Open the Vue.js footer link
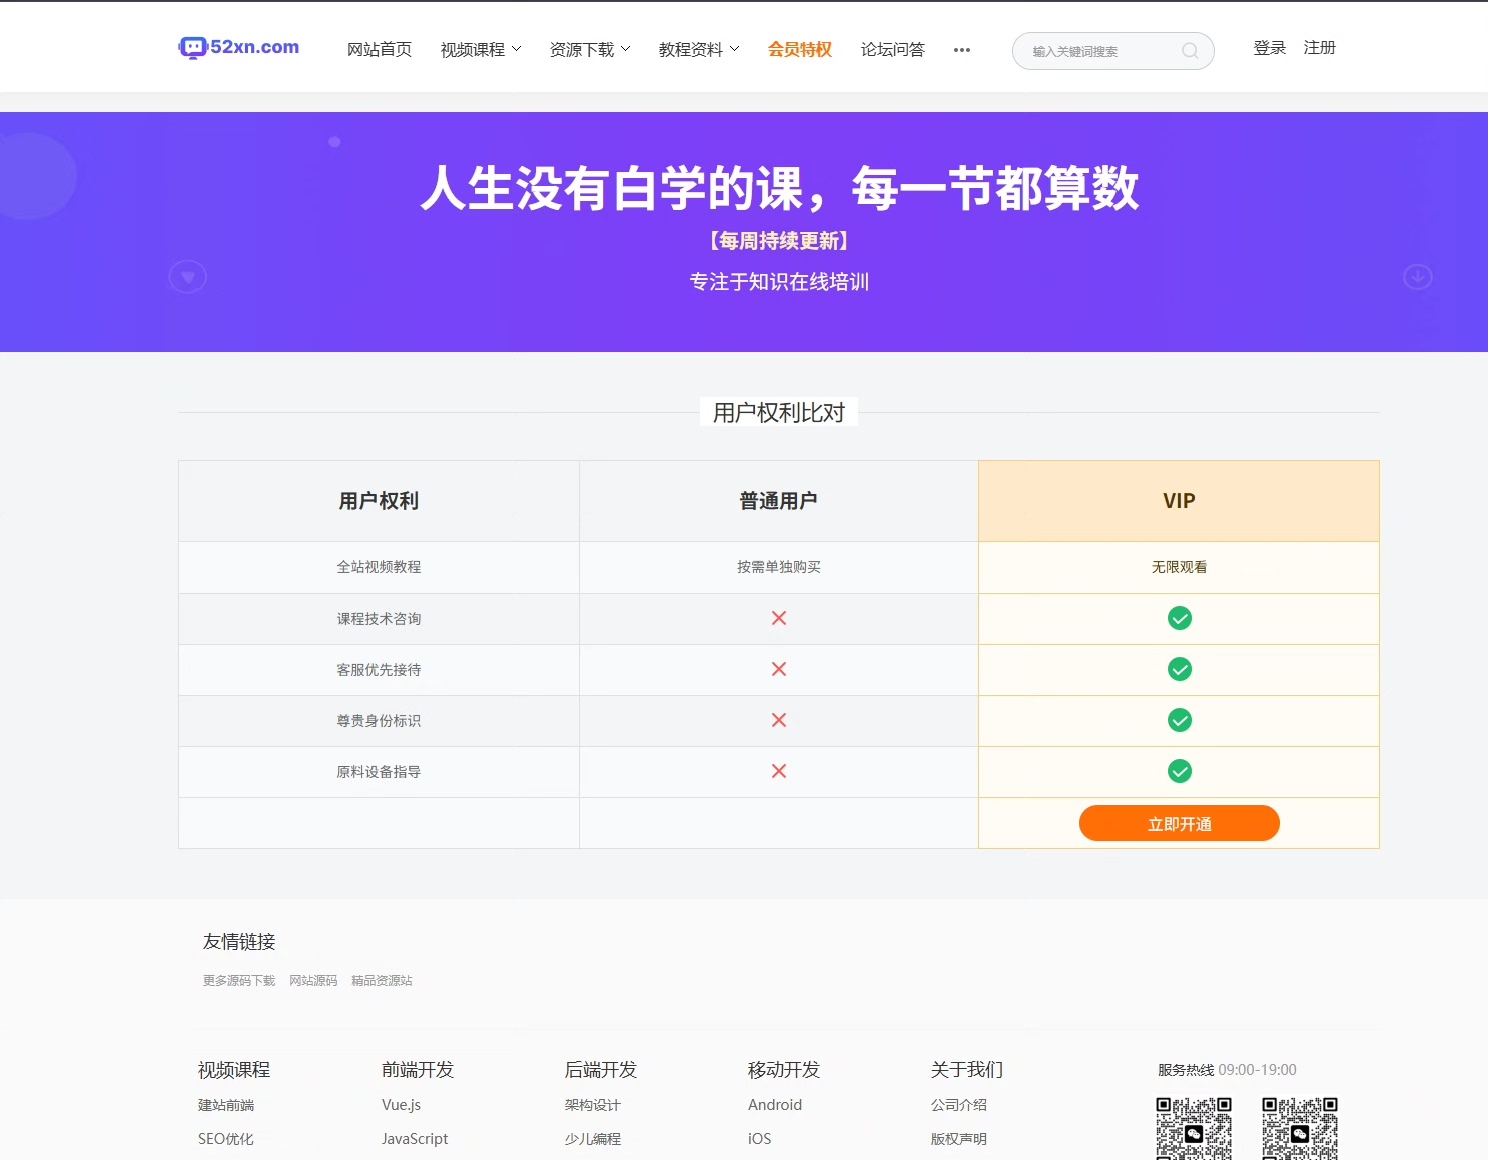 click(402, 1104)
